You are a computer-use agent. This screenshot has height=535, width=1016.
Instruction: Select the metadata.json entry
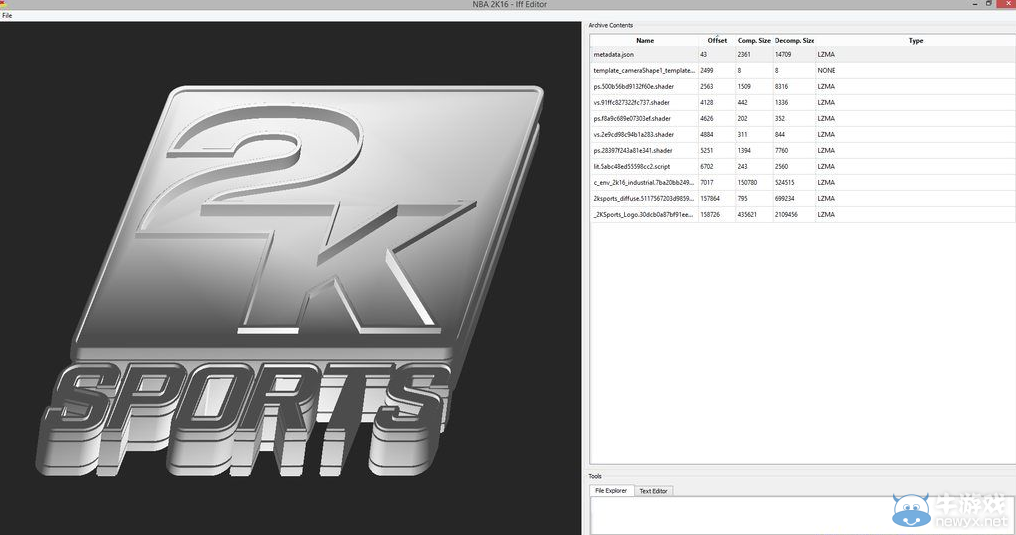pyautogui.click(x=614, y=54)
